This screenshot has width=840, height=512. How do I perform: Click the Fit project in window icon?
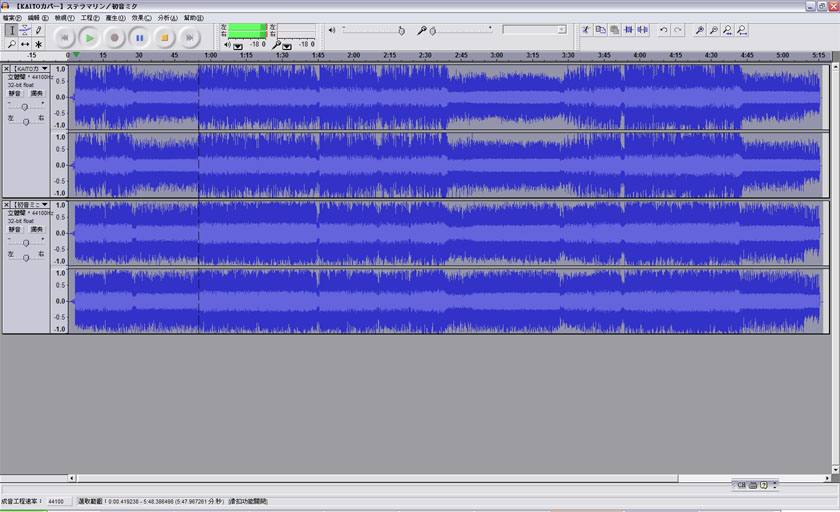click(x=741, y=30)
